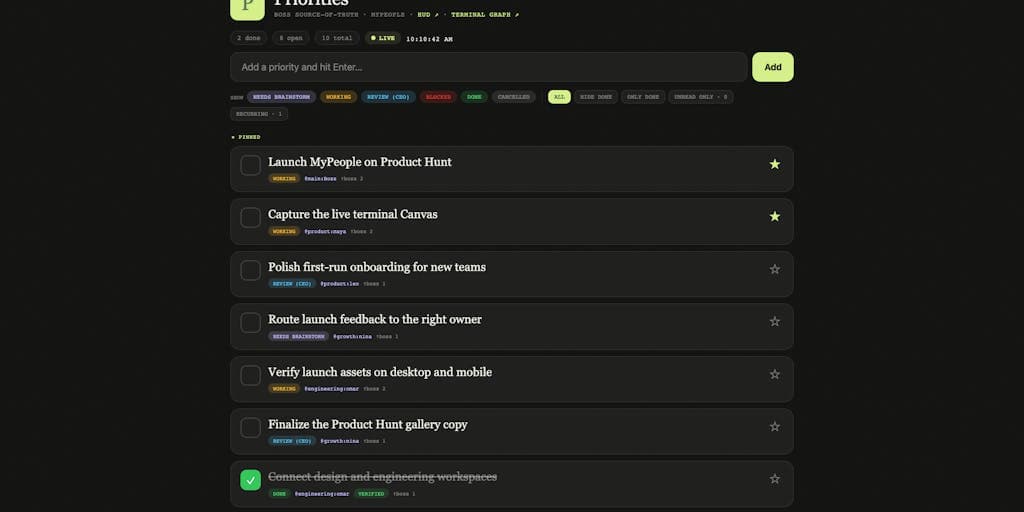Check off Capture the live terminal Canvas

coord(251,217)
